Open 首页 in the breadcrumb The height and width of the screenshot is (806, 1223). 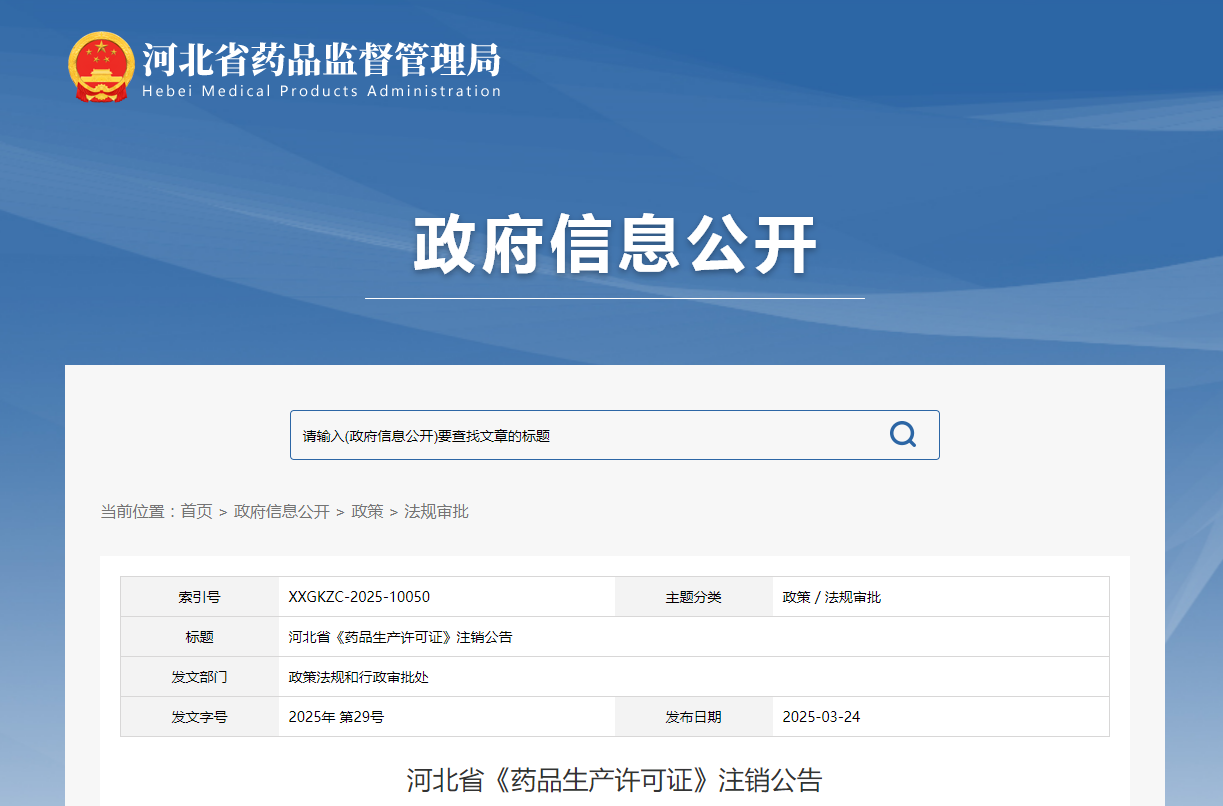[196, 512]
